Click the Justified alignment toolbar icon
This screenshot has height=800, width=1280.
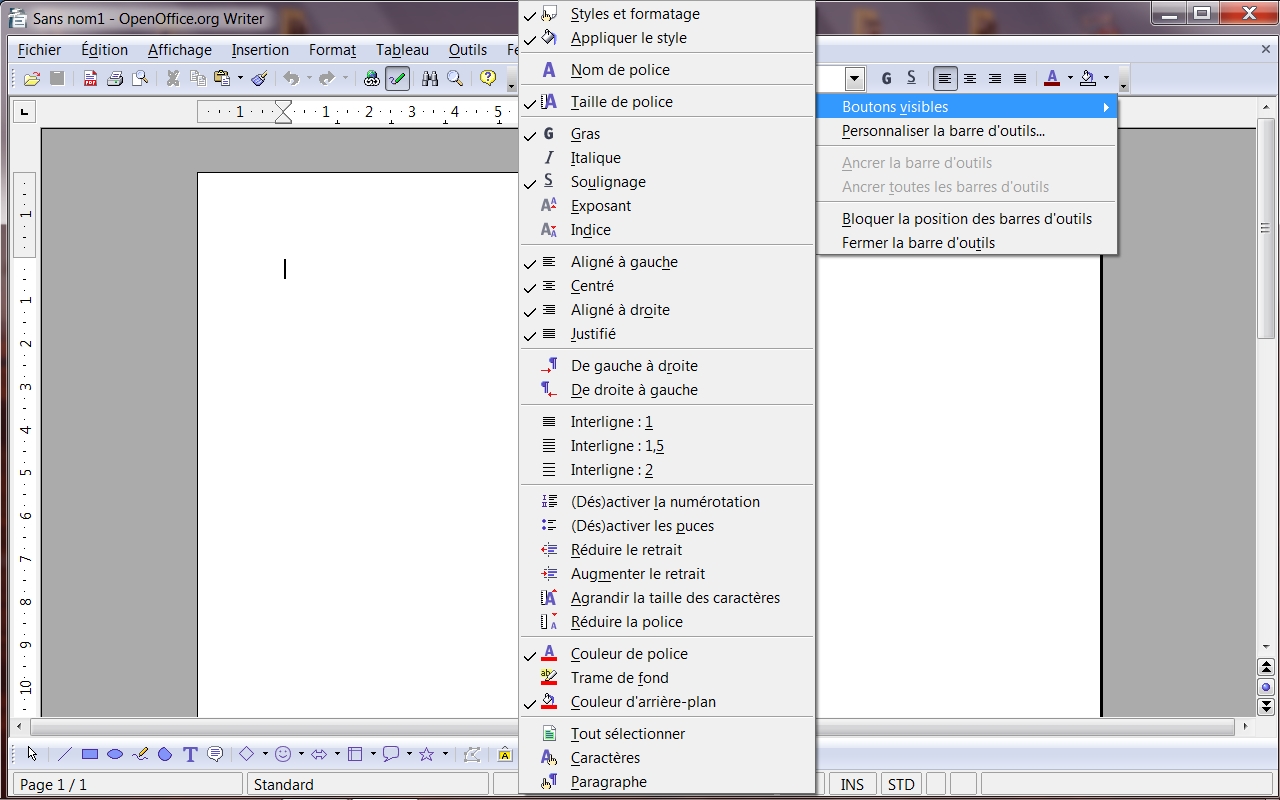pos(1020,78)
